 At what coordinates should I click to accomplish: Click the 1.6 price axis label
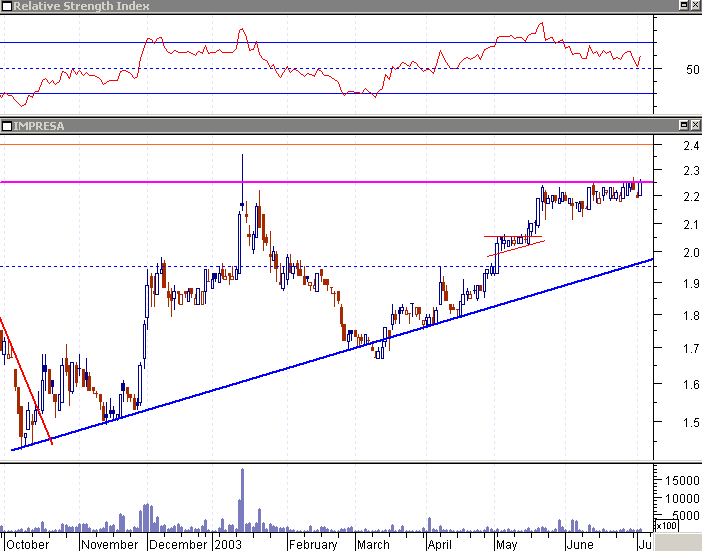(691, 384)
